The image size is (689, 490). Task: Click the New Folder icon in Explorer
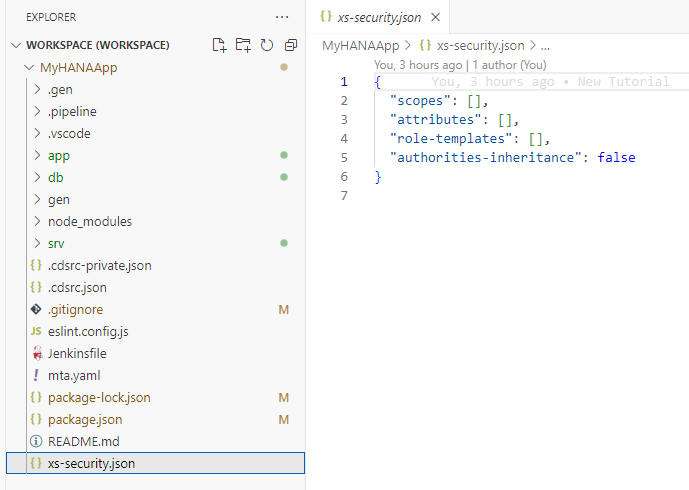[x=243, y=45]
